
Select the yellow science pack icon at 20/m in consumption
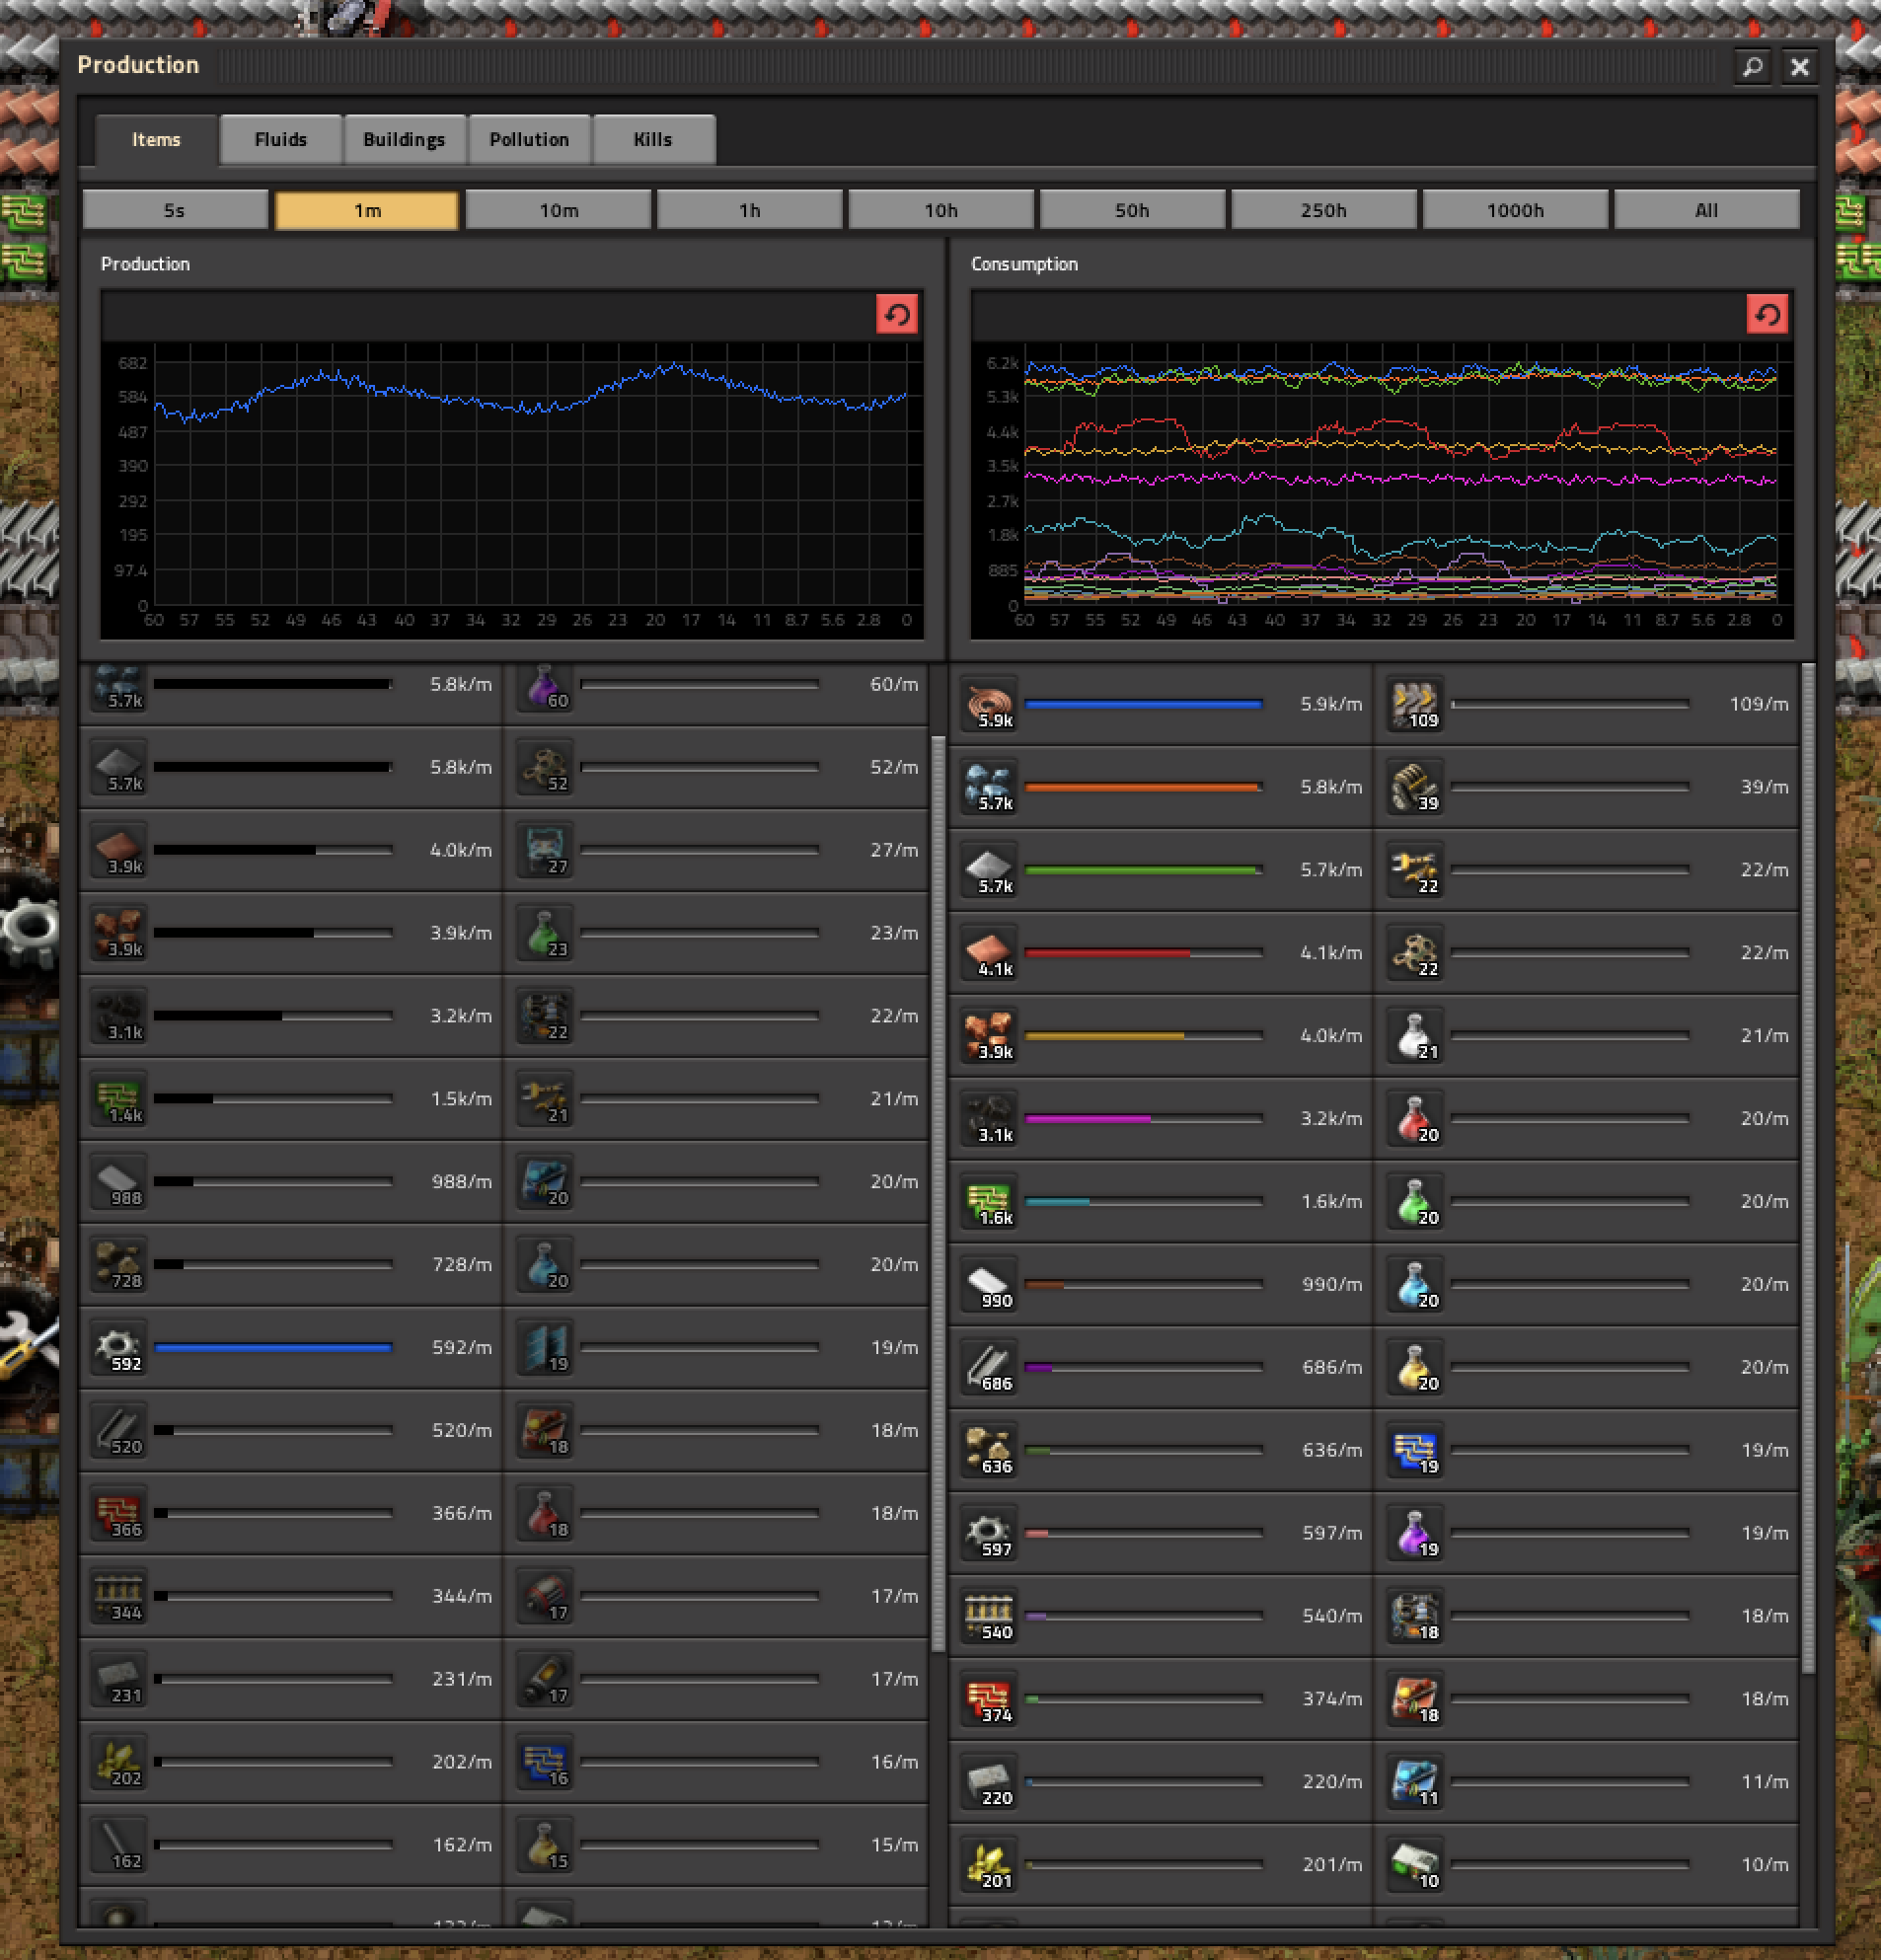pyautogui.click(x=1416, y=1368)
